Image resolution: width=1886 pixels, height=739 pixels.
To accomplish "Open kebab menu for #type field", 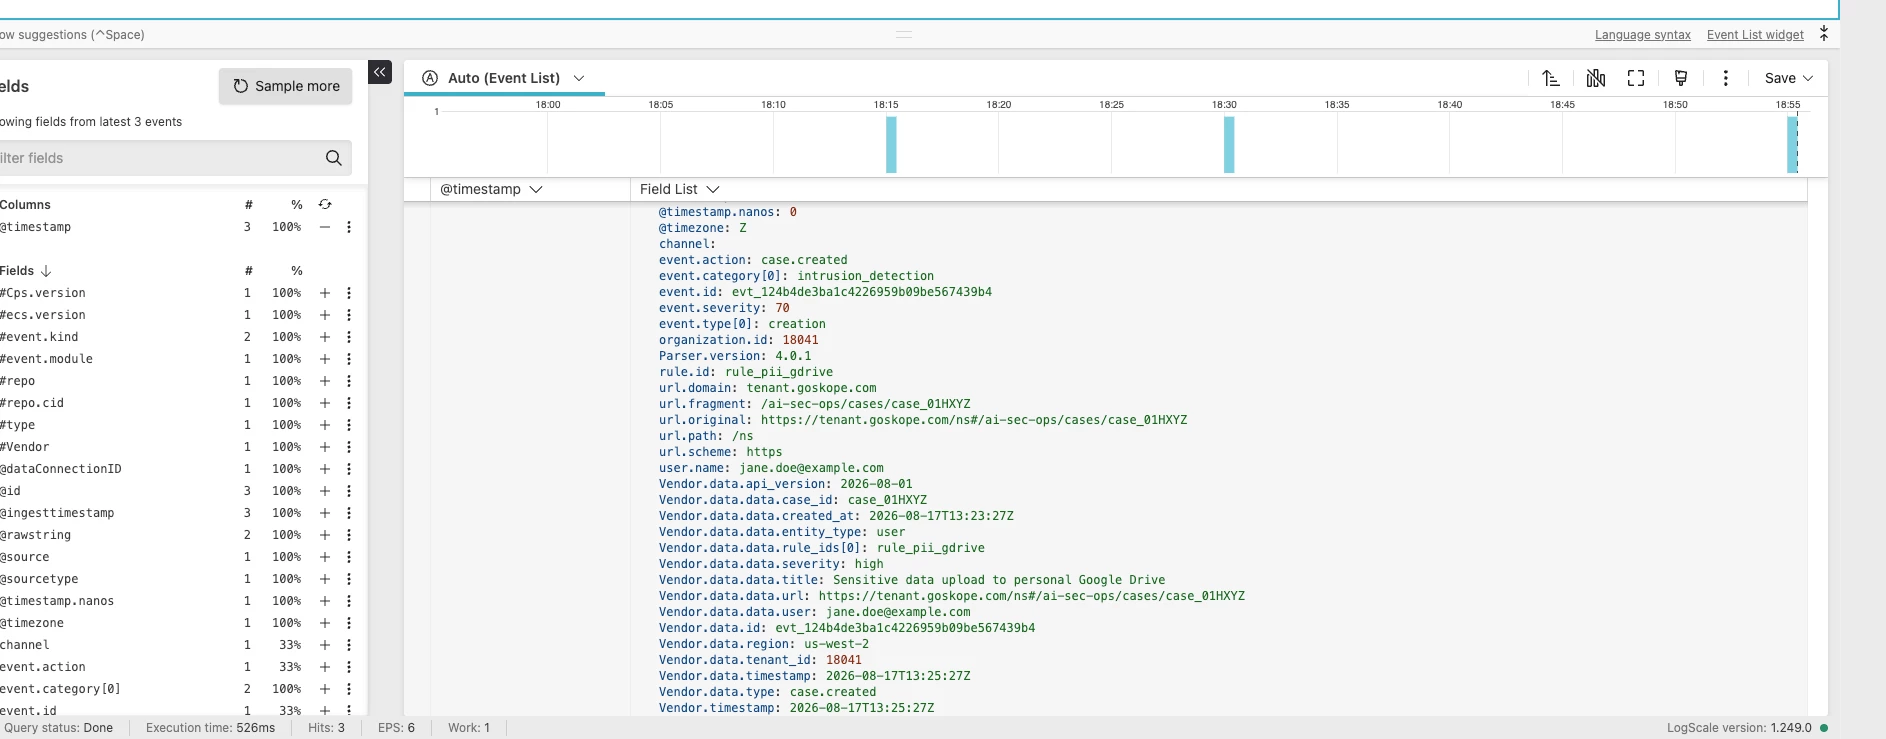I will pyautogui.click(x=349, y=425).
